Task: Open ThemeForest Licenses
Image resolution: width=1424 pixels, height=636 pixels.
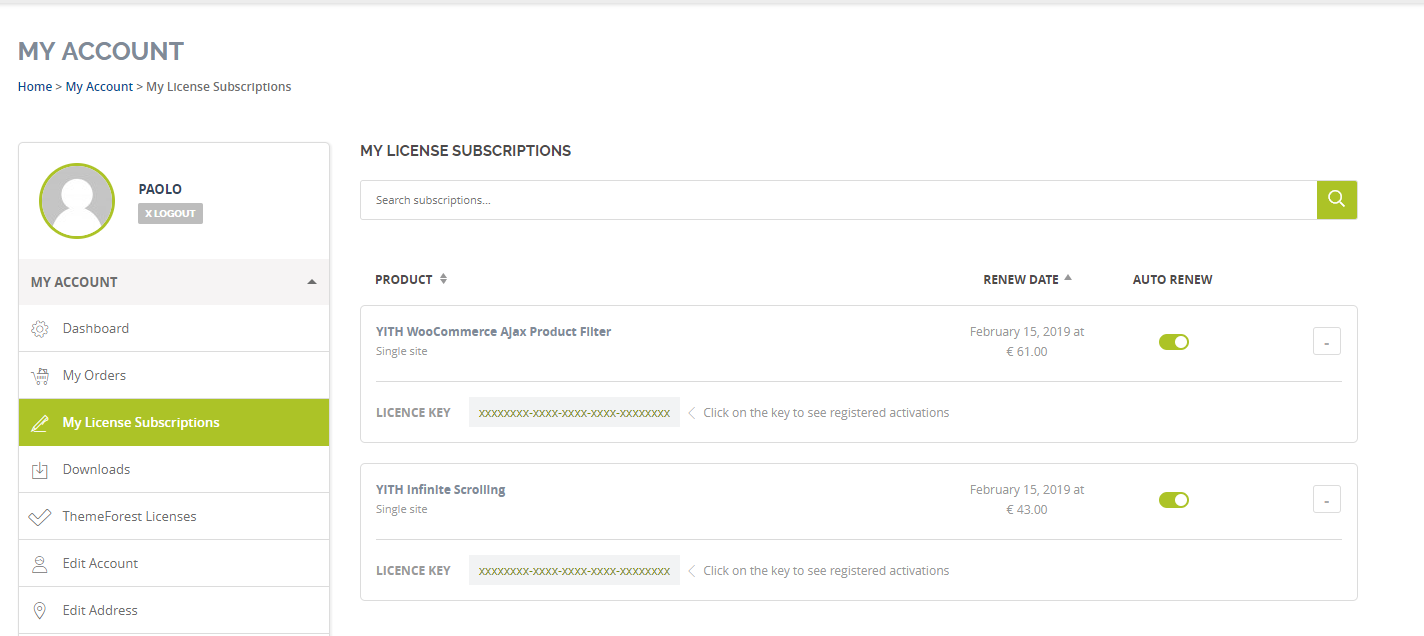Action: pyautogui.click(x=174, y=516)
